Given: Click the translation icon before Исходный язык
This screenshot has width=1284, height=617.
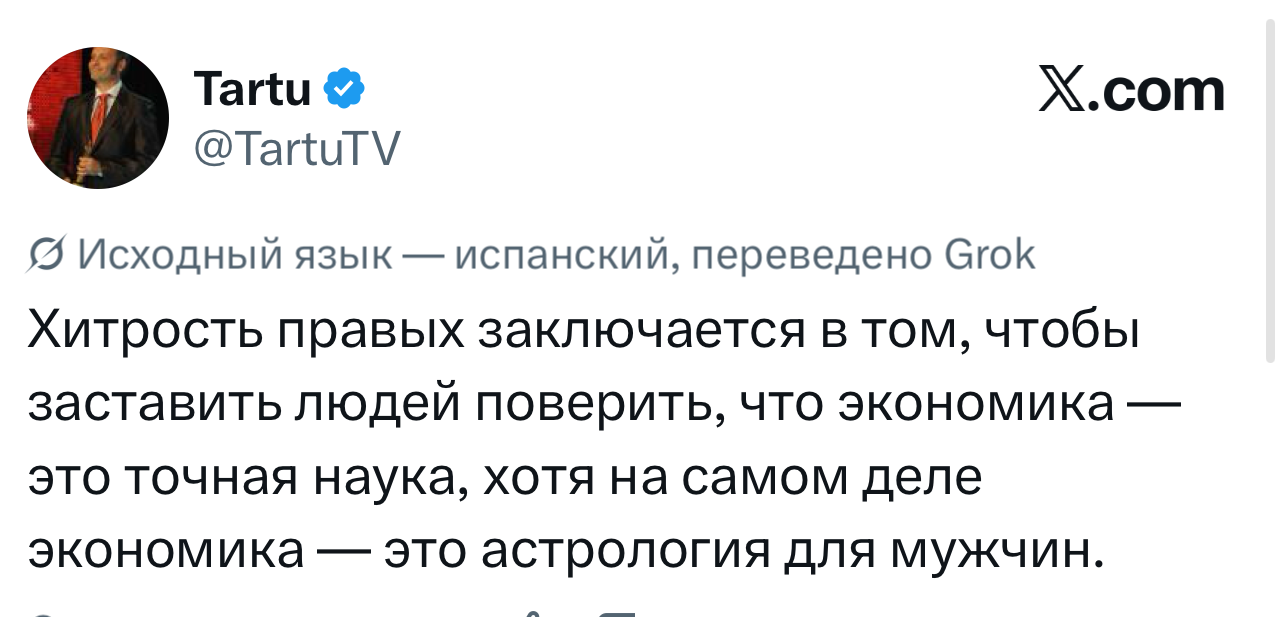Looking at the screenshot, I should pos(46,257).
